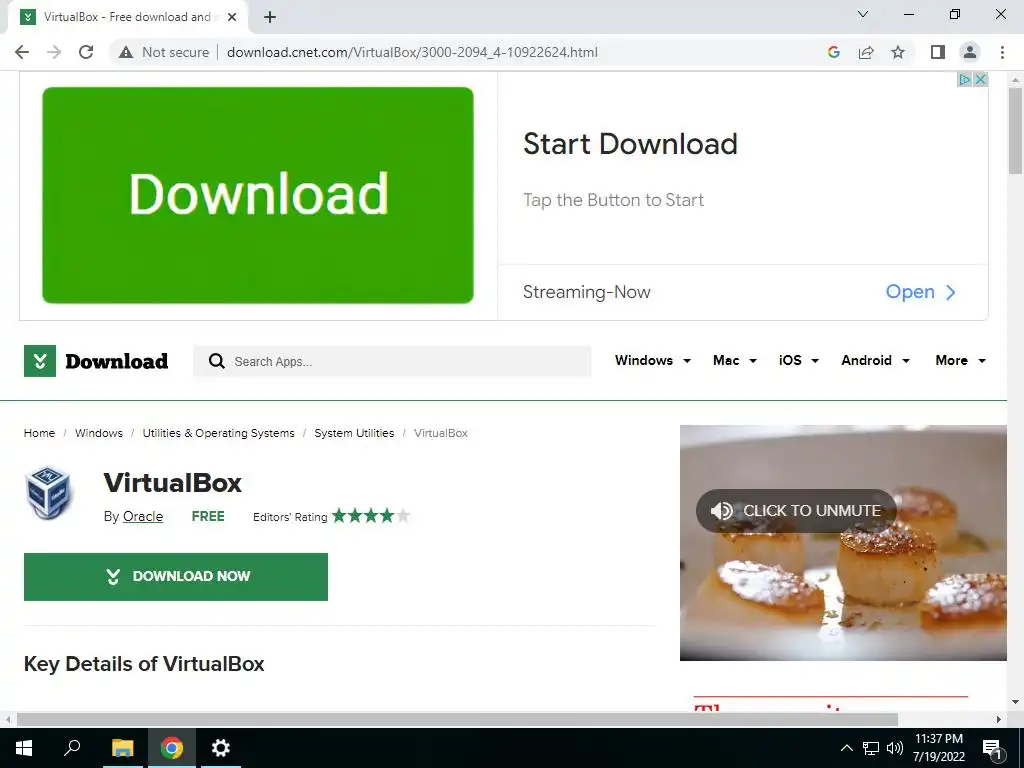The image size is (1024, 768).
Task: Close the ad with the X icon
Action: point(980,80)
